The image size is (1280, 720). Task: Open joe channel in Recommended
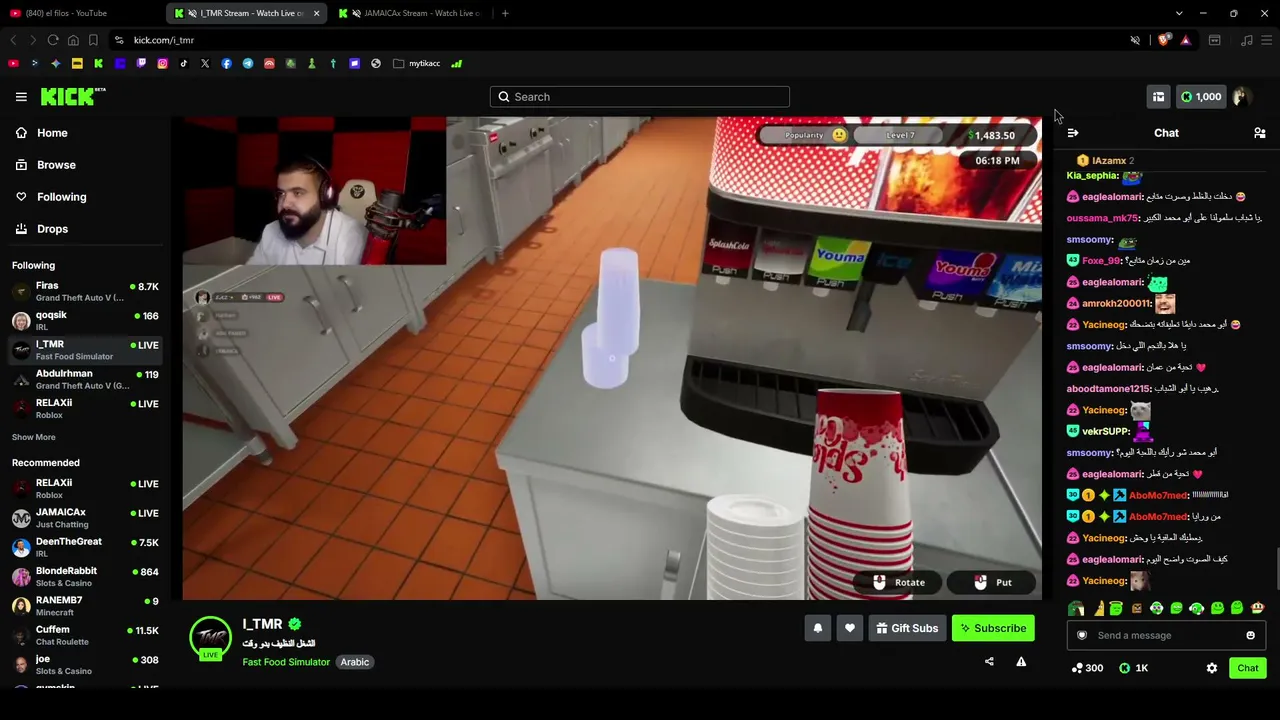[85, 664]
